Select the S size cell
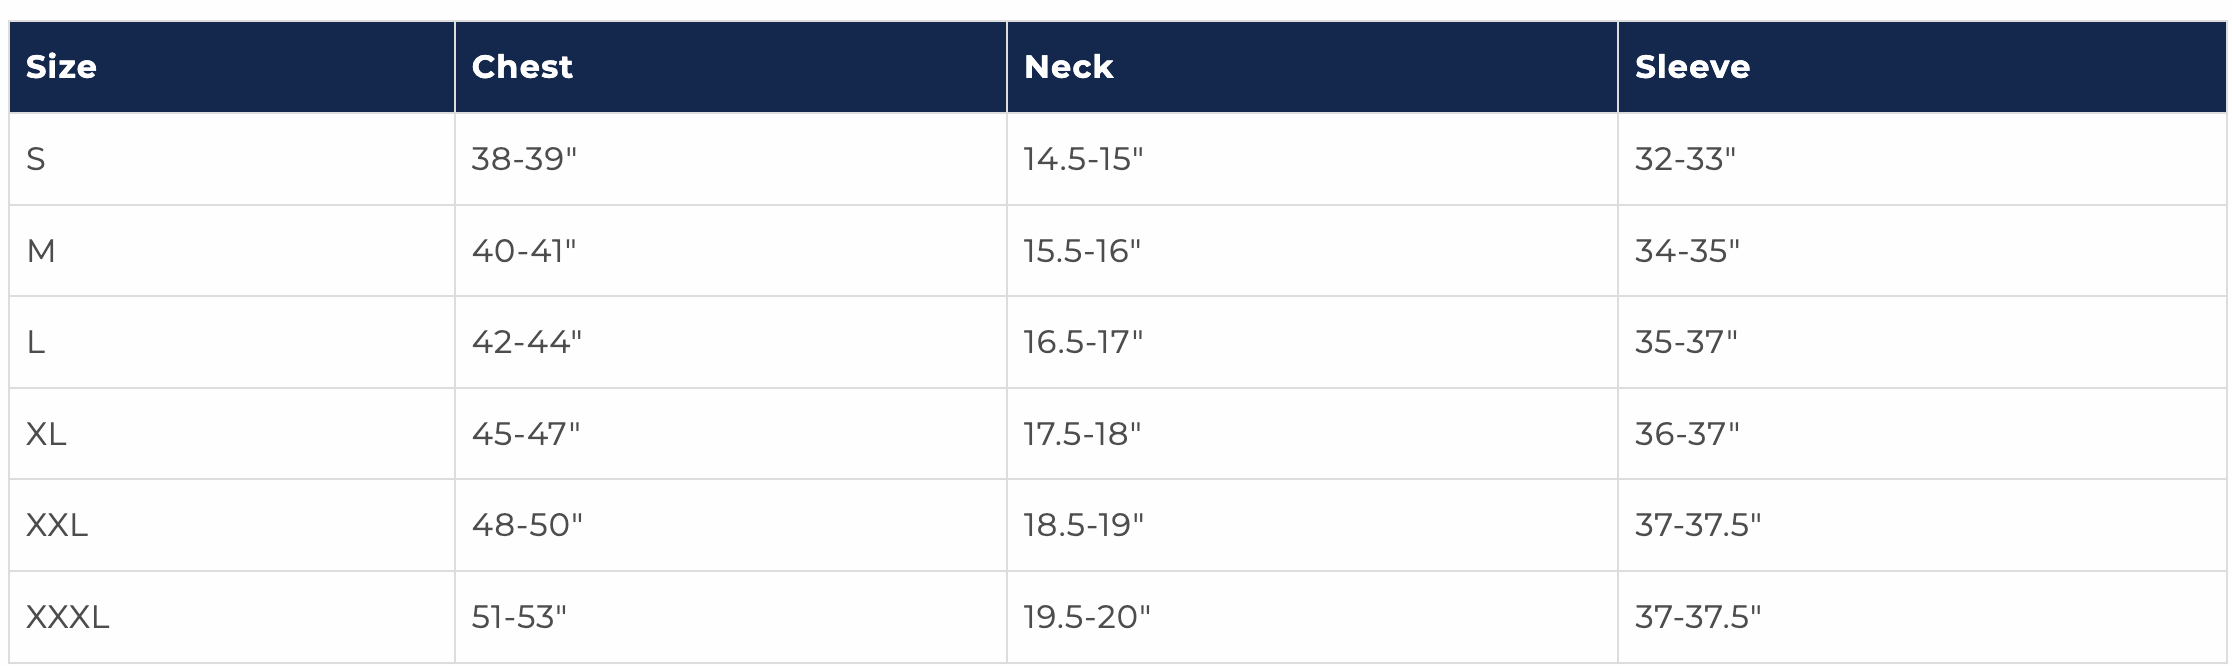2232x666 pixels. [36, 159]
